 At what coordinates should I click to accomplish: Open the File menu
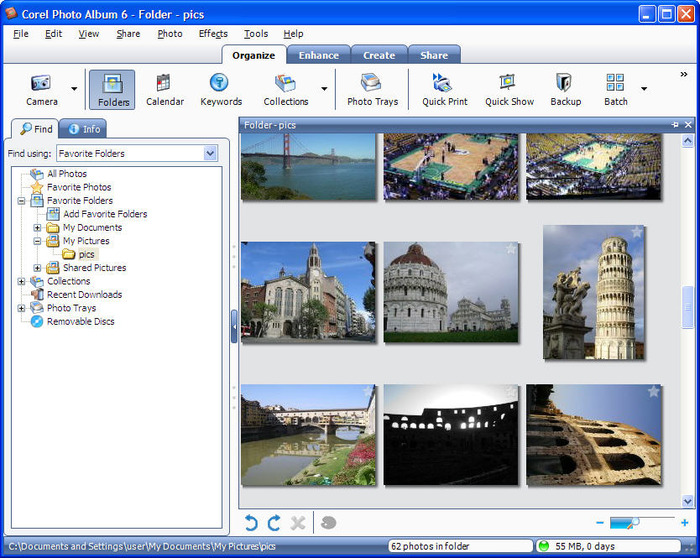[21, 34]
